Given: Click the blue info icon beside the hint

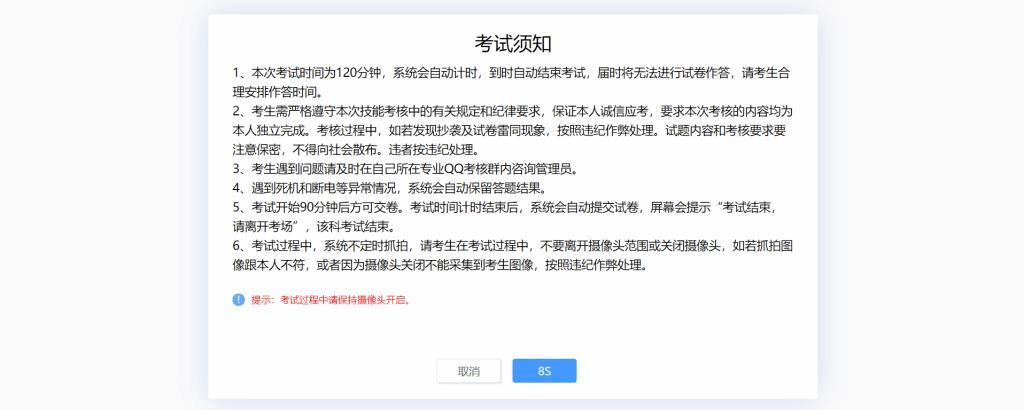Looking at the screenshot, I should coord(238,299).
